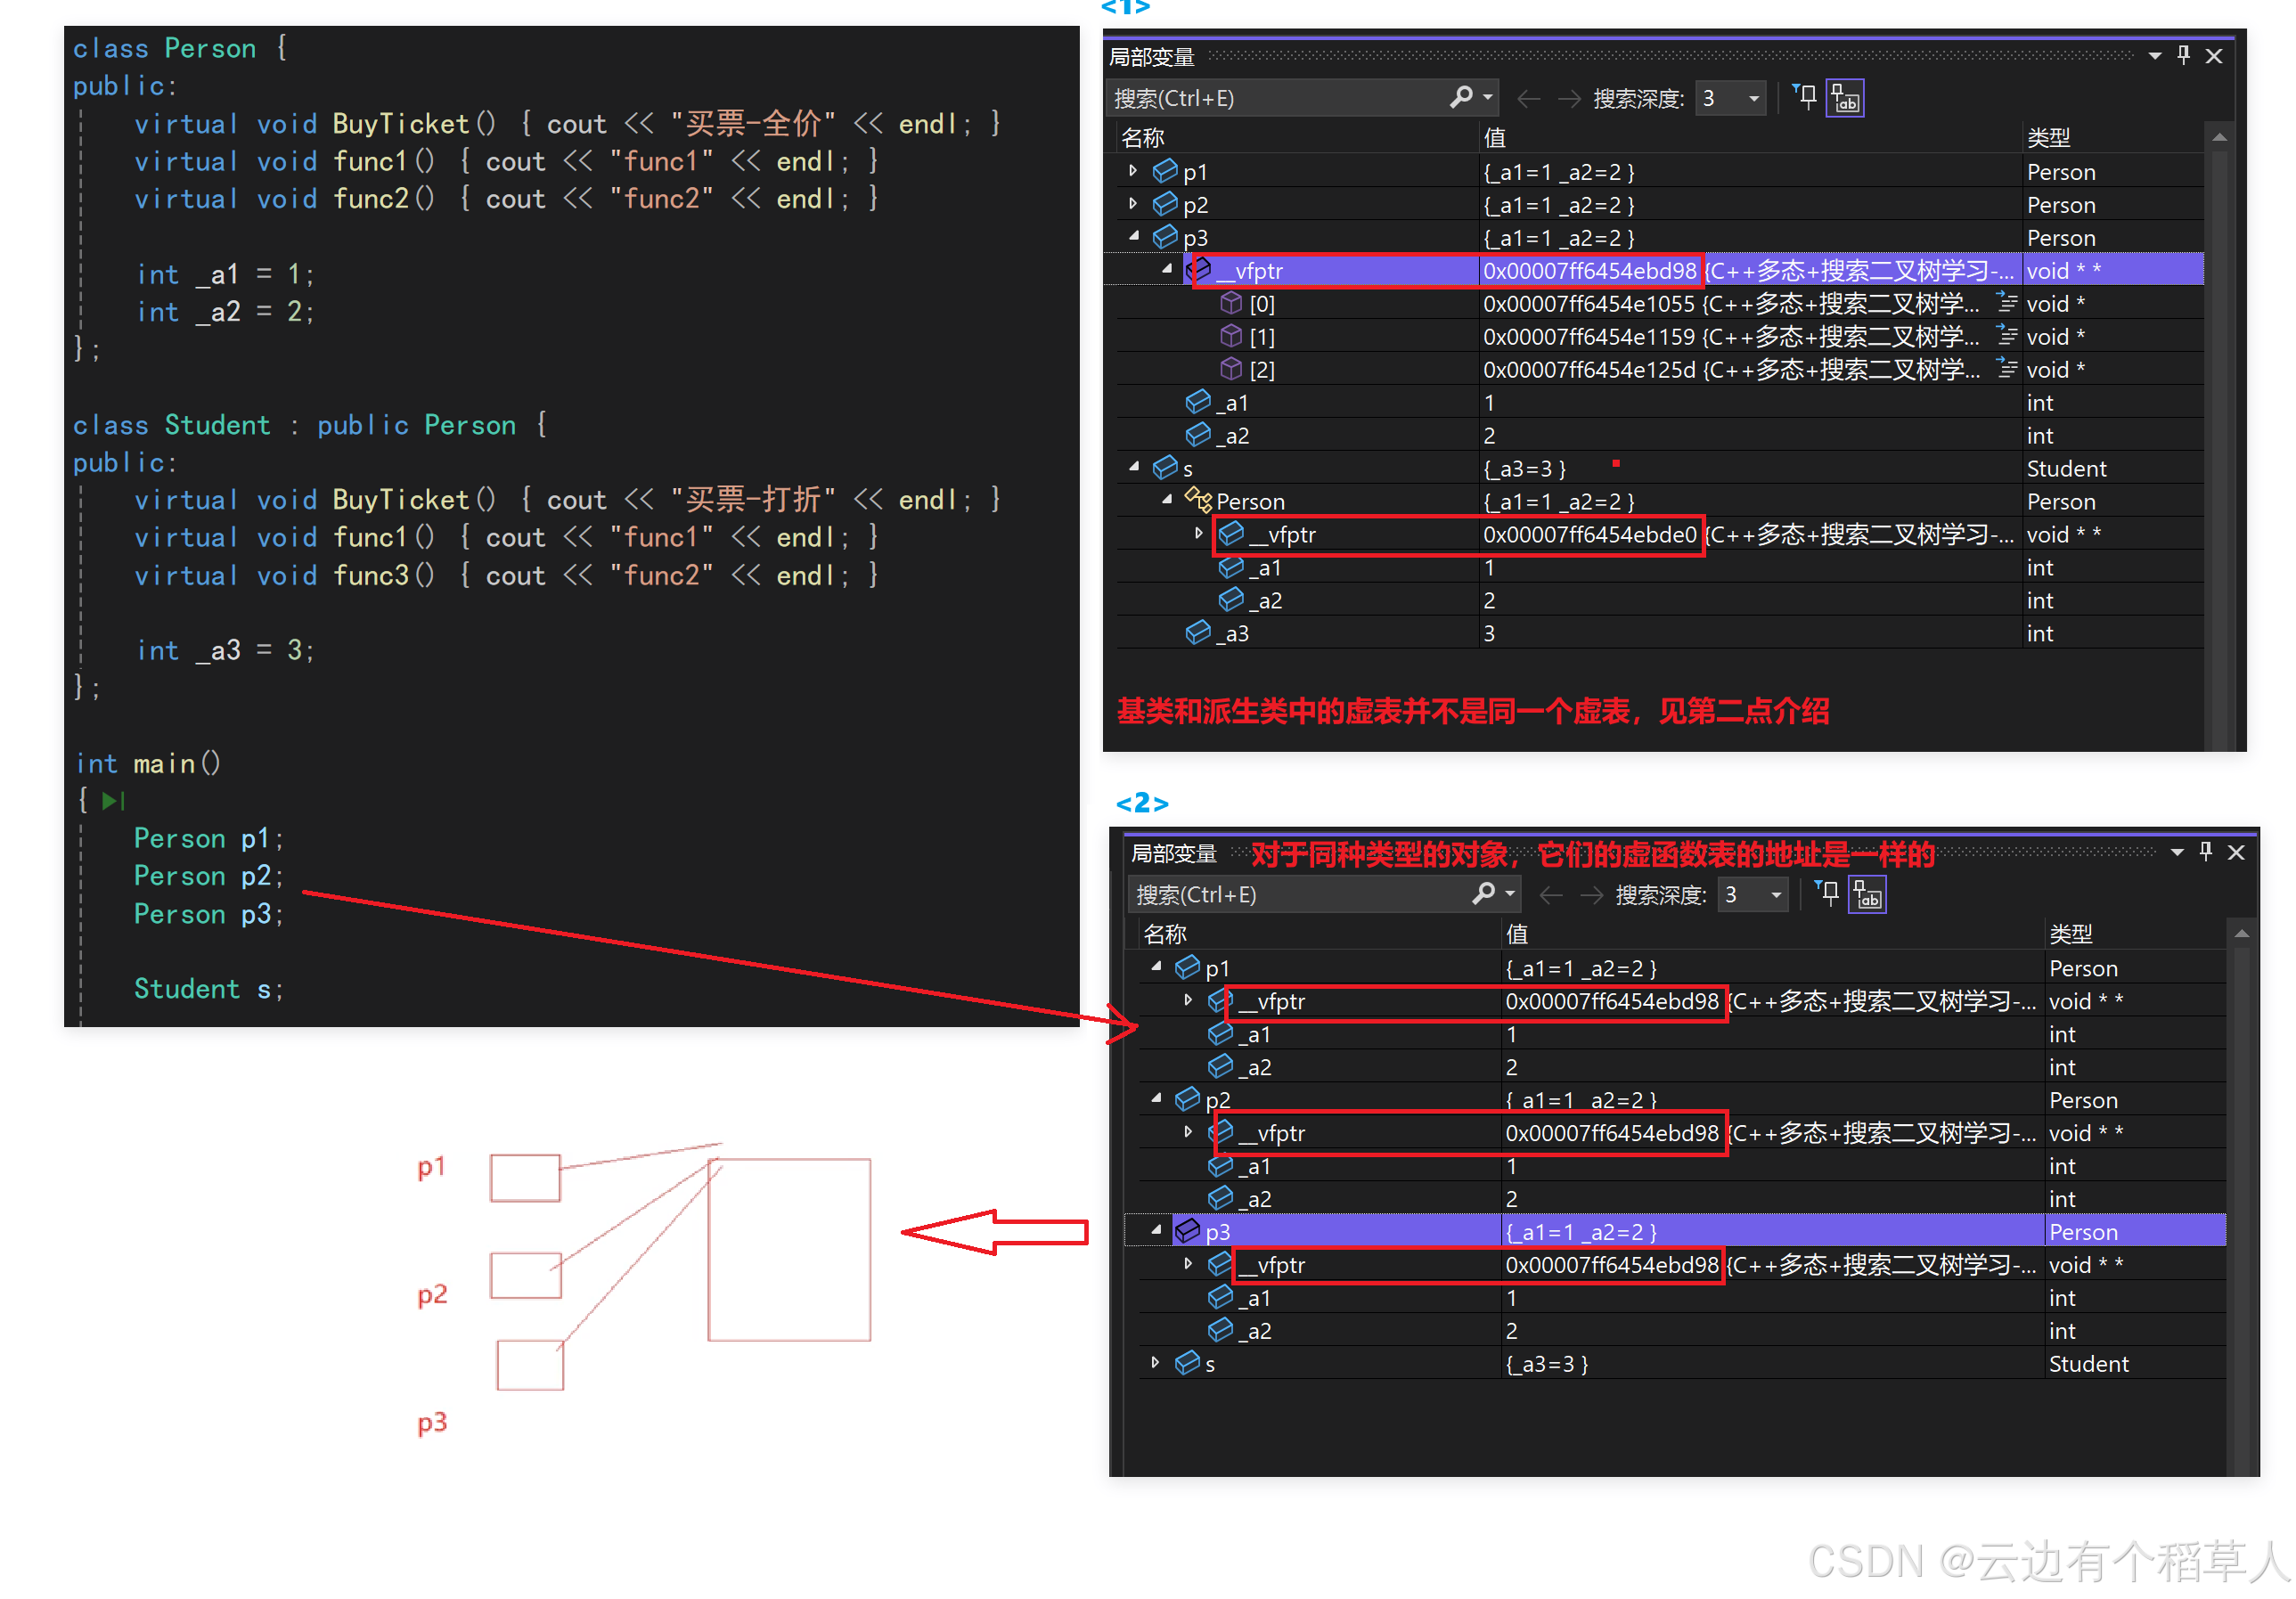Click scroll up arrow in upper panel scrollbar

tap(2219, 137)
